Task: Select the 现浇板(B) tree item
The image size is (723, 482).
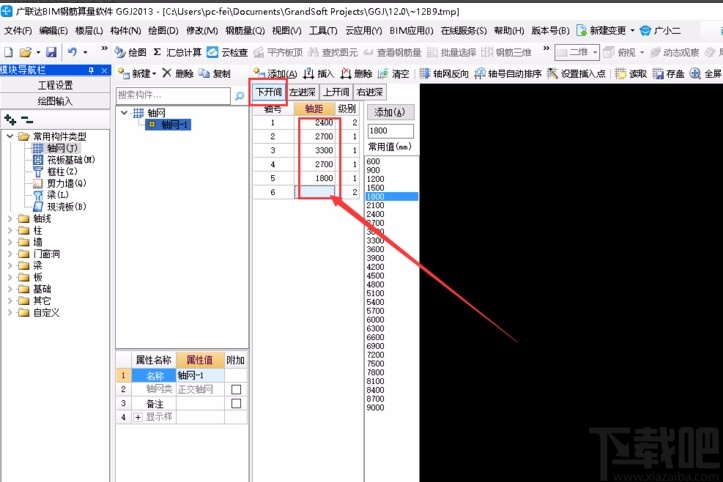Action: pyautogui.click(x=60, y=207)
